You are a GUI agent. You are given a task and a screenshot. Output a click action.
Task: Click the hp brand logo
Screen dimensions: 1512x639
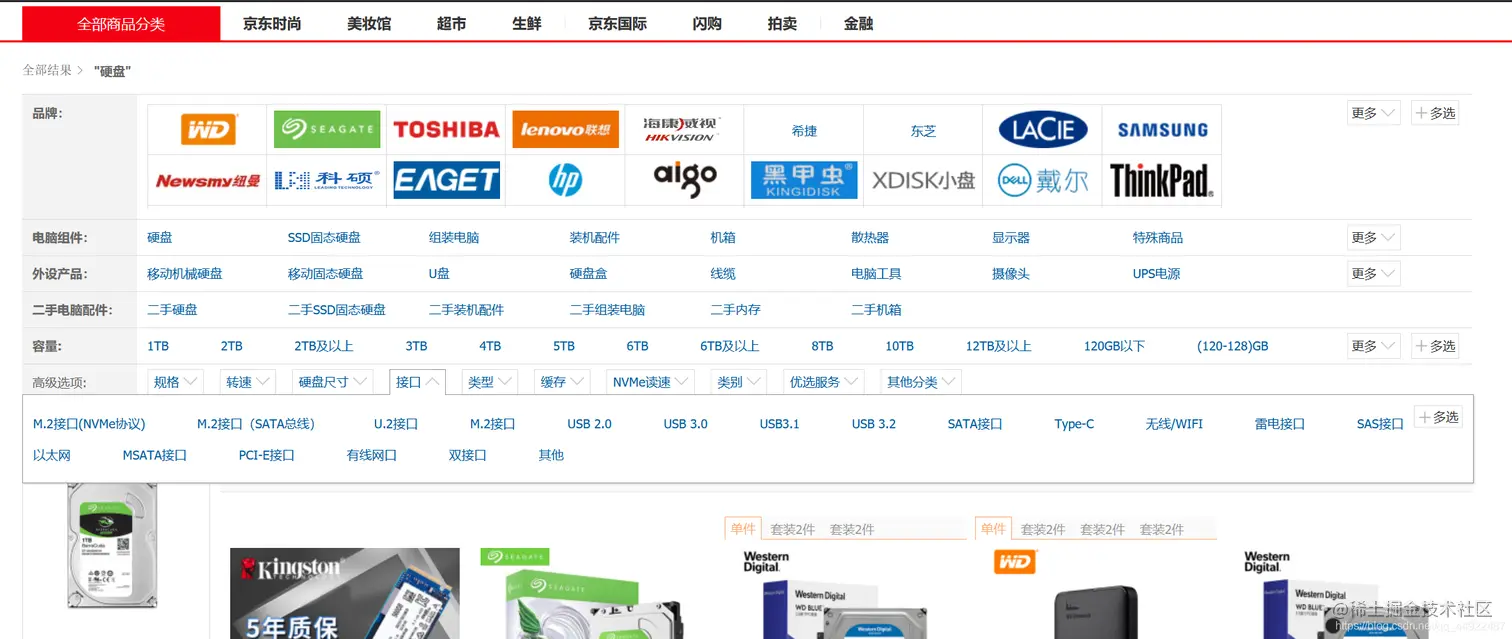[565, 181]
